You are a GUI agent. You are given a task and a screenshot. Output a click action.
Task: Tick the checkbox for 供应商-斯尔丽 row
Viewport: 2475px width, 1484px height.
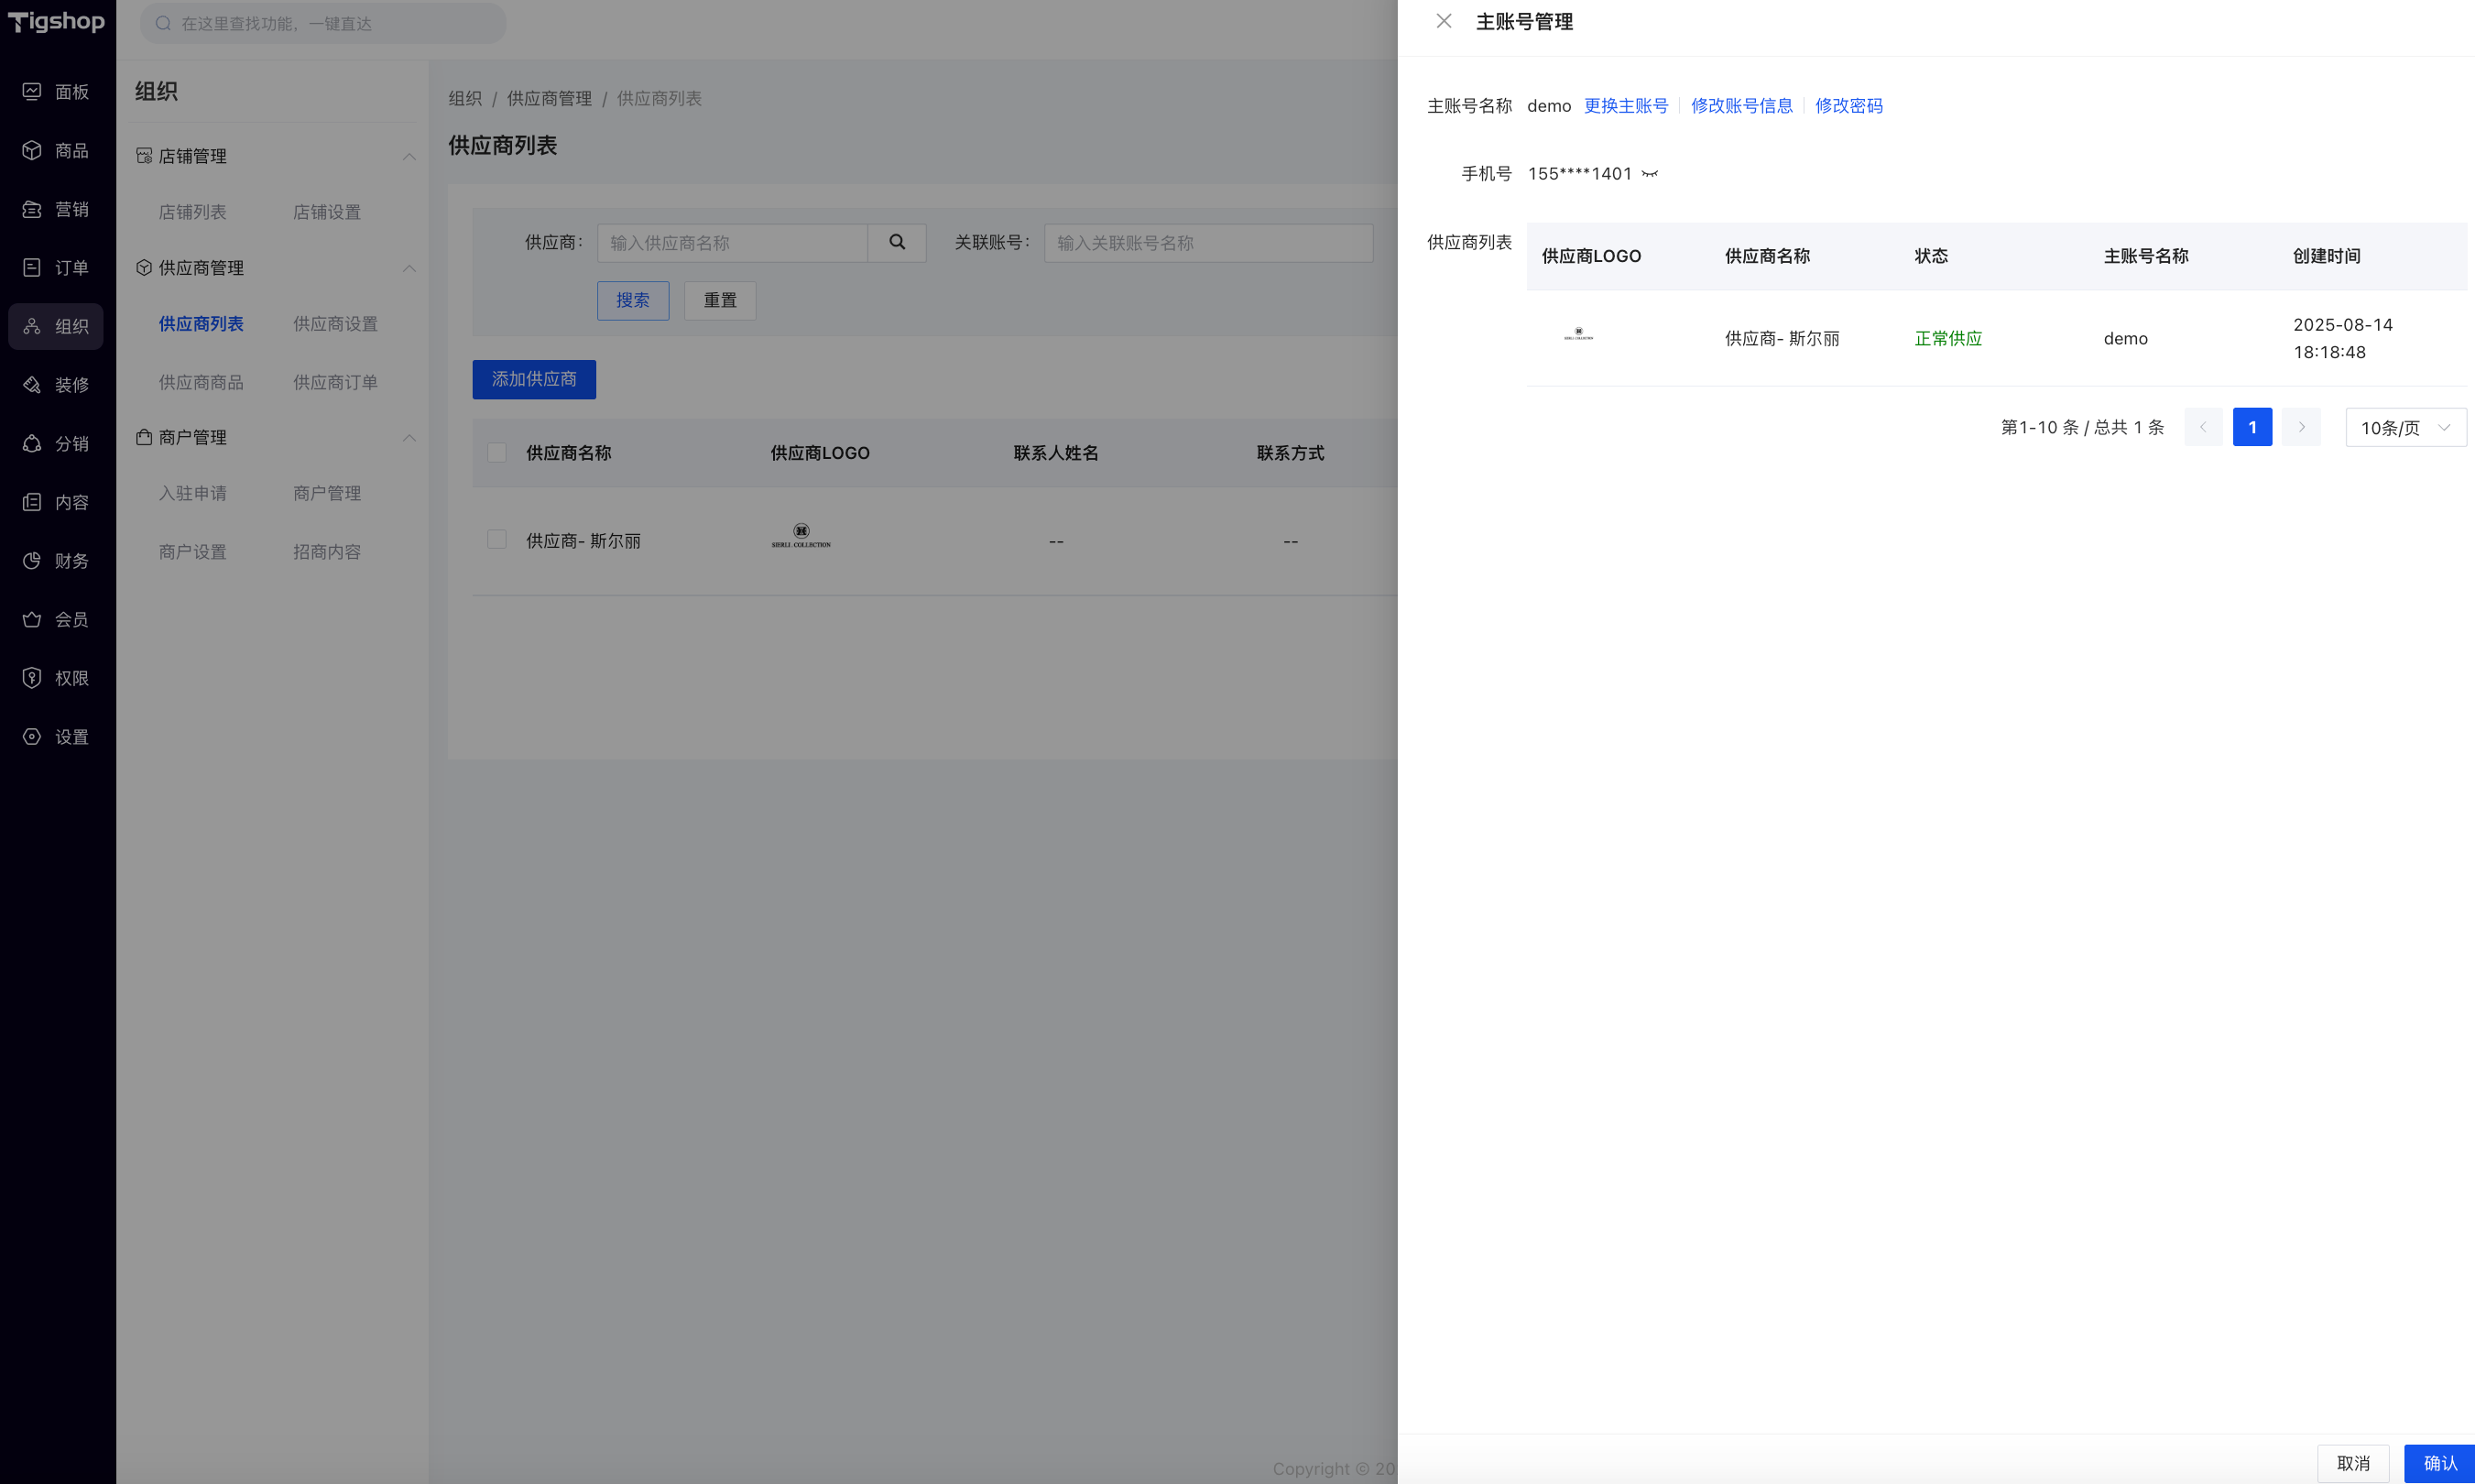point(497,540)
